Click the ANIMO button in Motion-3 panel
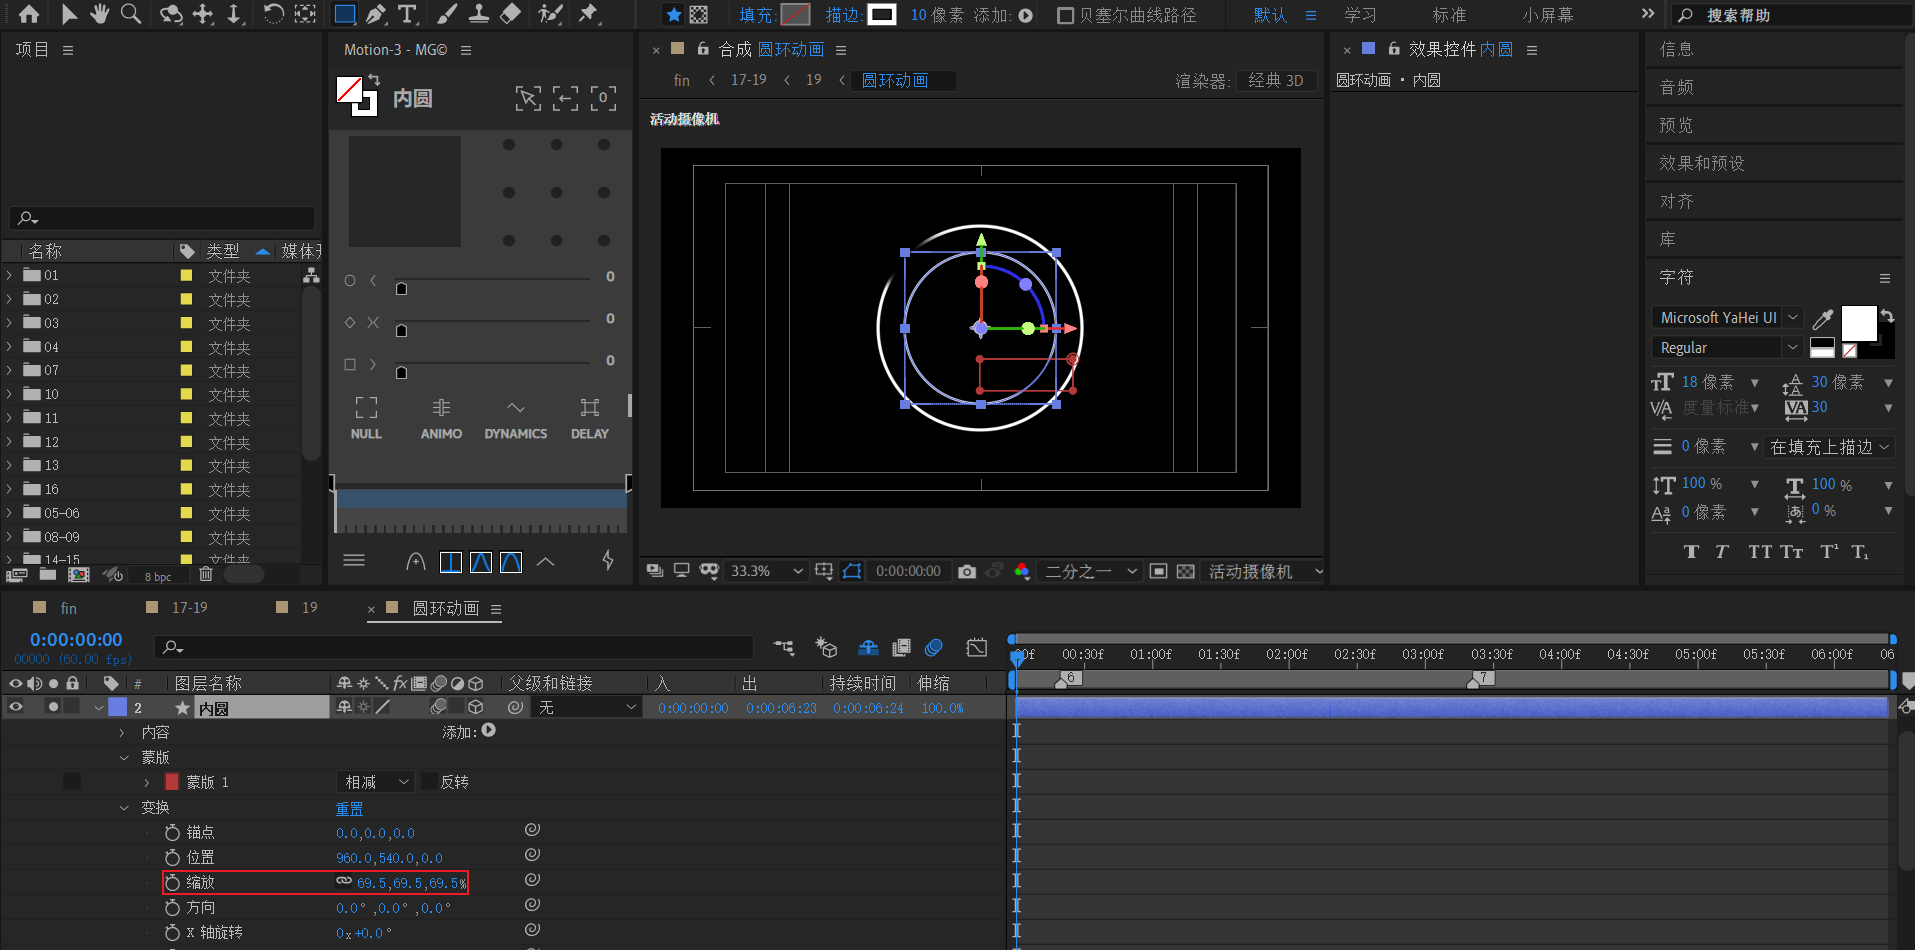Screen dimensions: 1915x950 [x=441, y=418]
